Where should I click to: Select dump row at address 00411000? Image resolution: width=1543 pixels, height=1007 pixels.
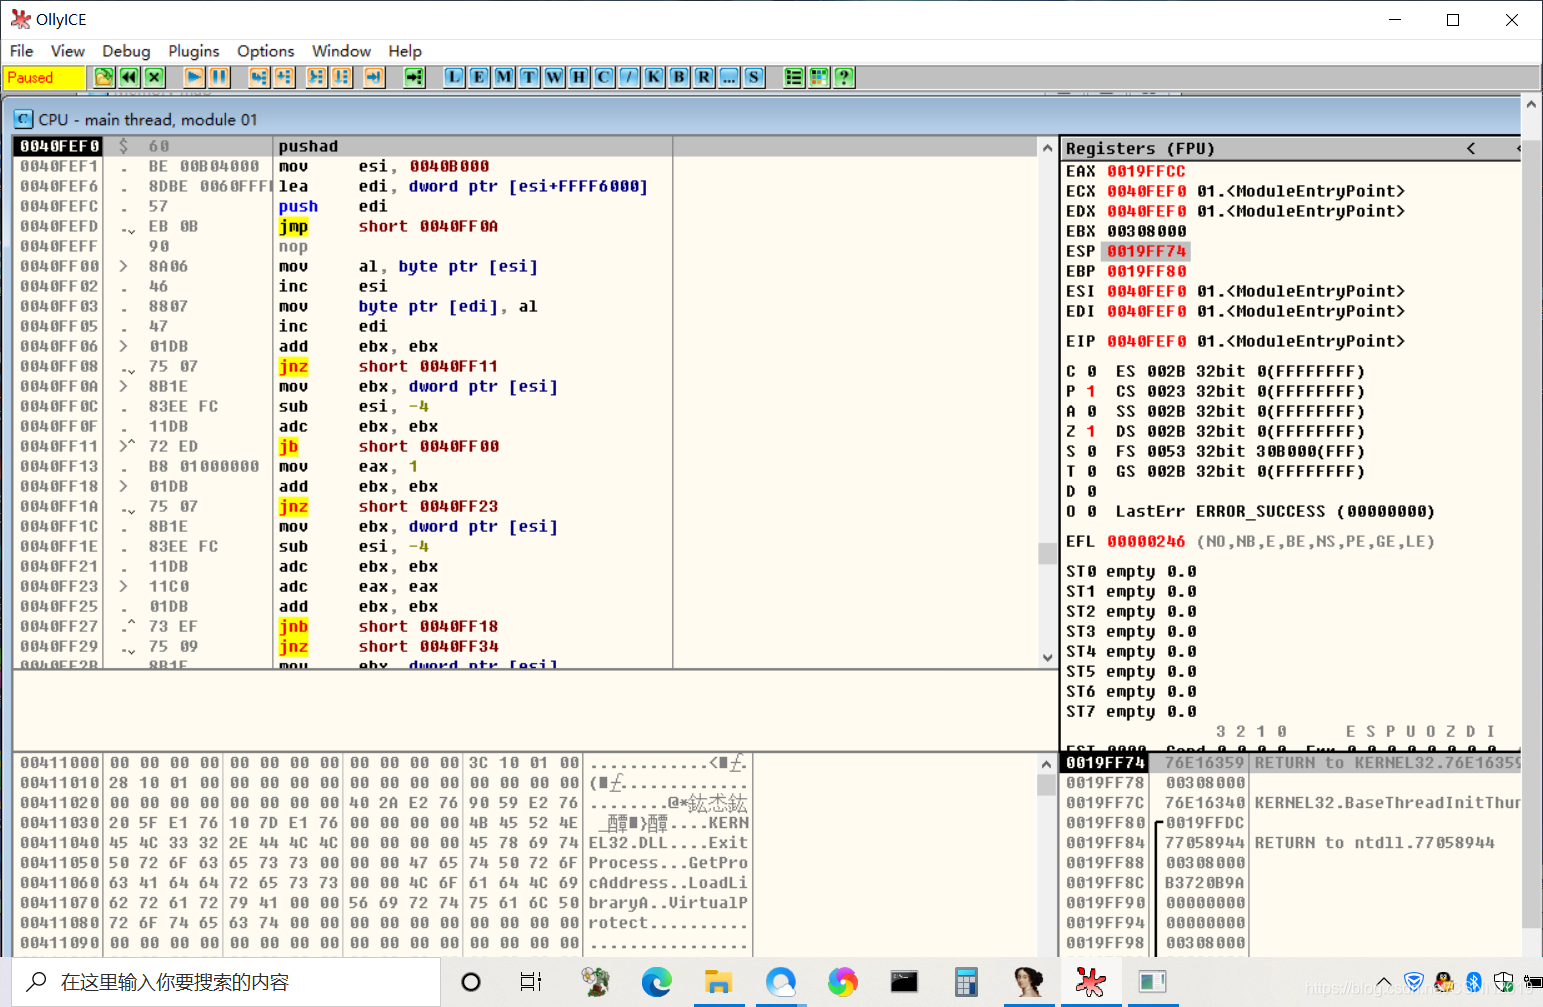(383, 763)
